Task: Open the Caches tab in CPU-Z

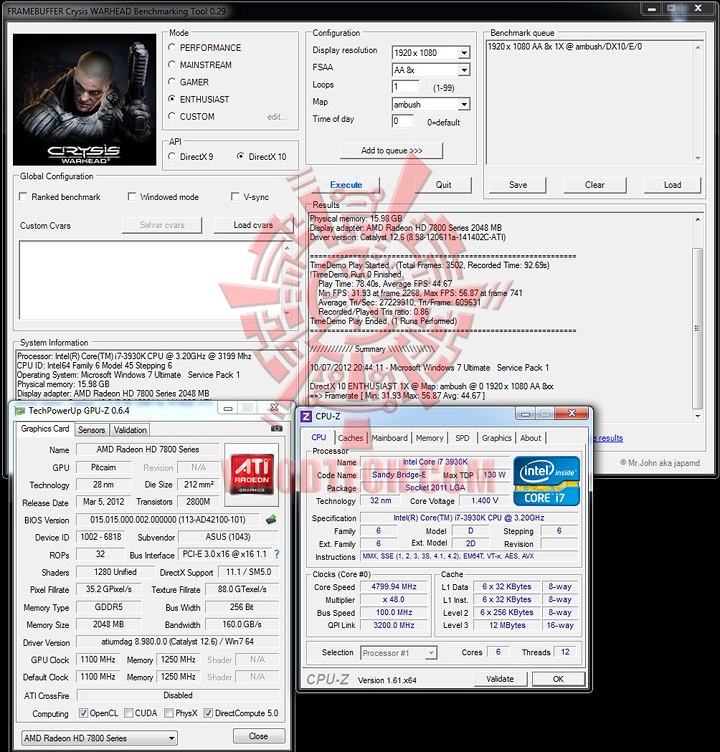Action: (x=350, y=438)
